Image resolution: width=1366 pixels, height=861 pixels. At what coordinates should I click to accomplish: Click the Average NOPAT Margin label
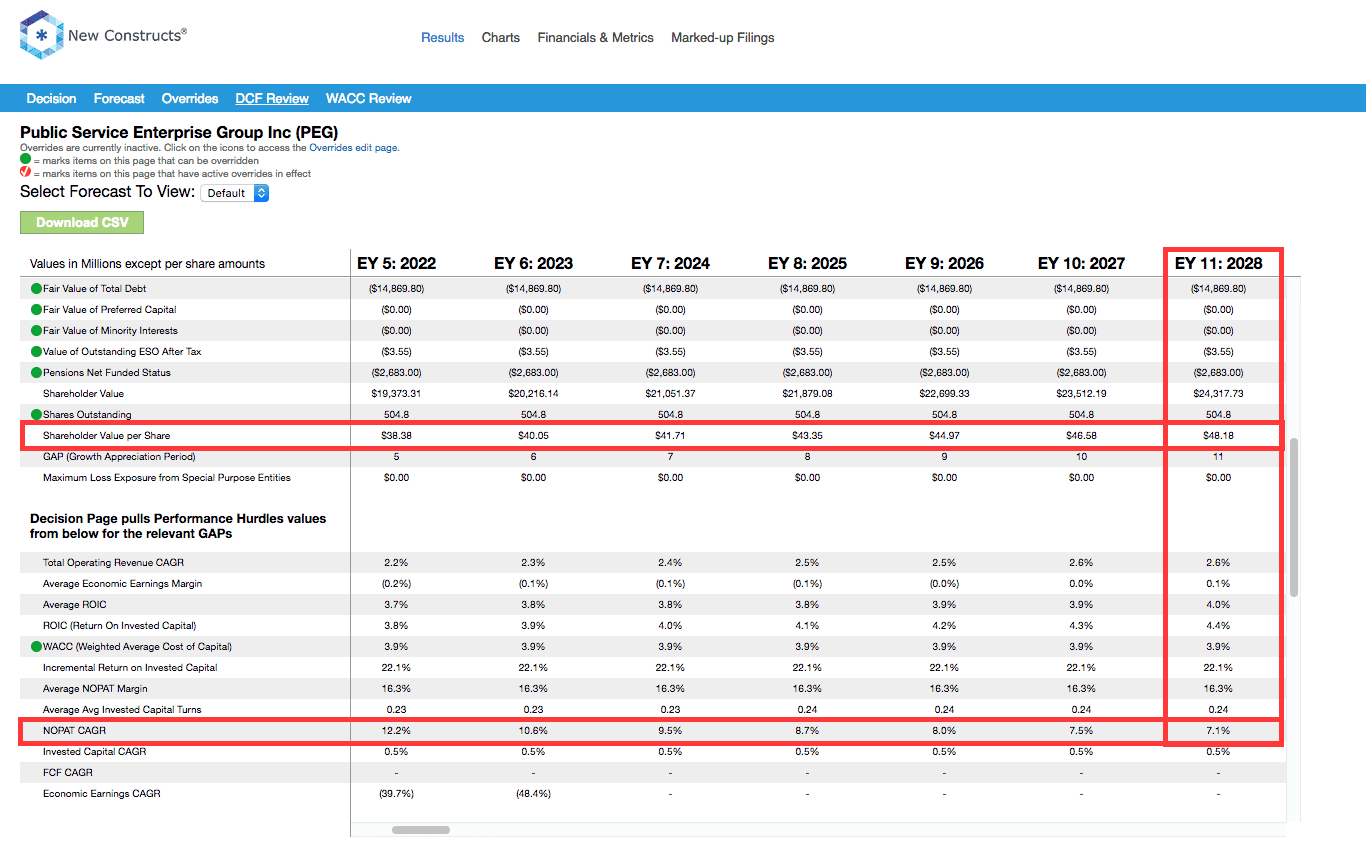96,689
